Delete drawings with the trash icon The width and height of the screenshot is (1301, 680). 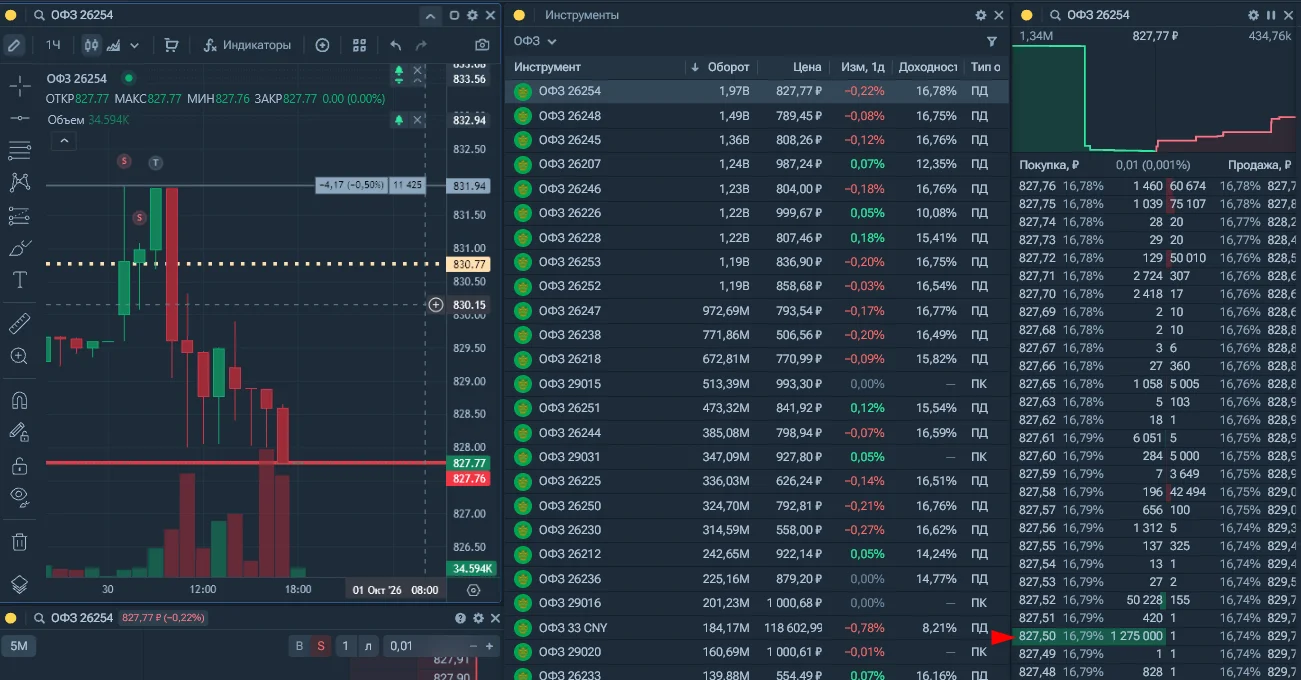click(x=19, y=541)
